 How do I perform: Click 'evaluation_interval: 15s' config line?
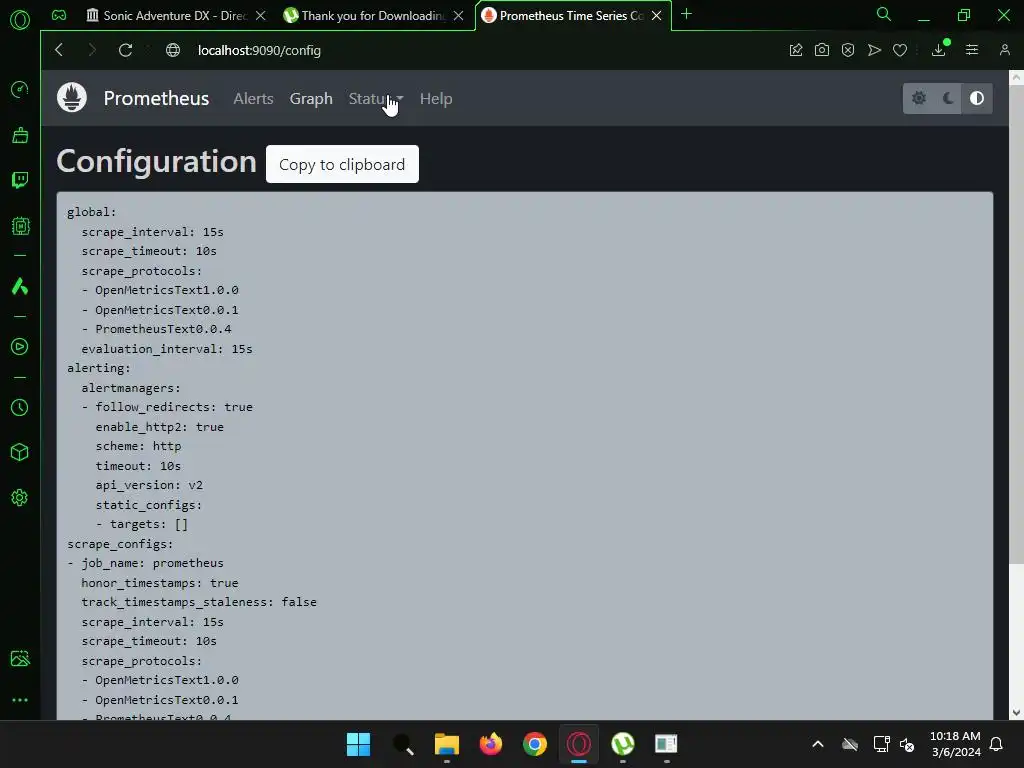tap(167, 349)
